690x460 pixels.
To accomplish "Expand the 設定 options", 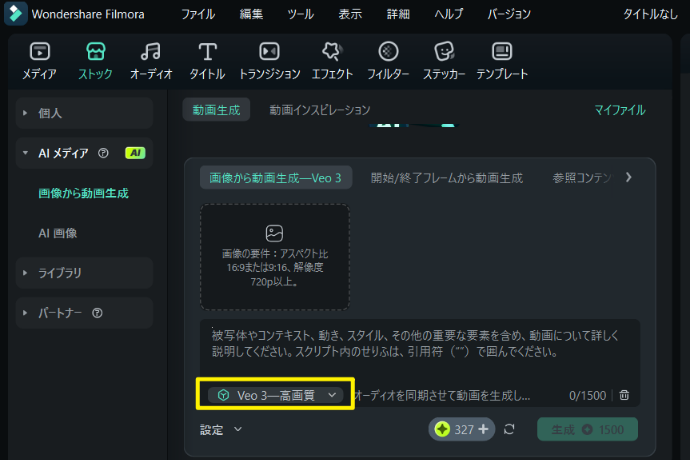I will tap(220, 430).
